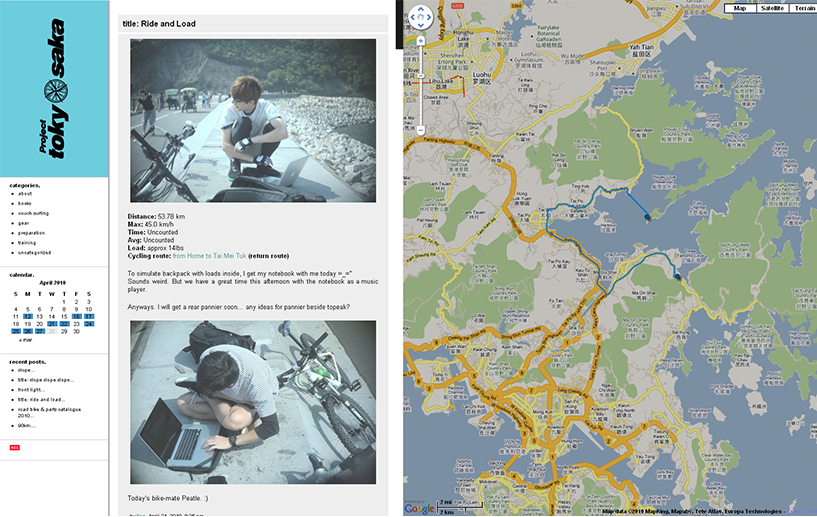The height and width of the screenshot is (517, 817).
Task: Open the 'about' category
Action: tap(25, 193)
